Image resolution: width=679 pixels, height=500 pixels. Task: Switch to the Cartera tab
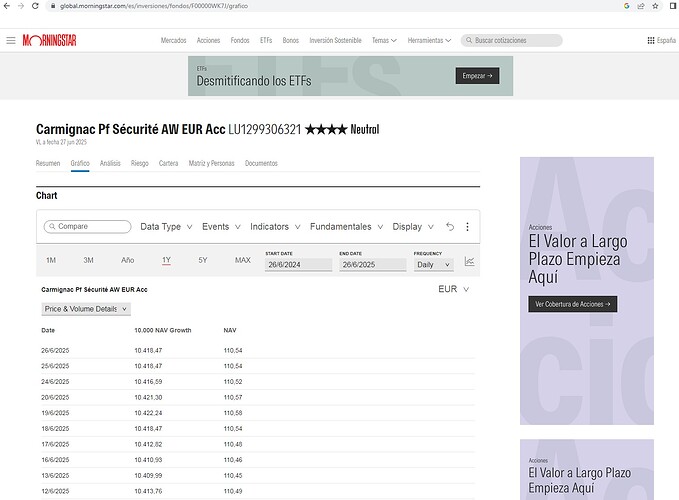coord(168,163)
